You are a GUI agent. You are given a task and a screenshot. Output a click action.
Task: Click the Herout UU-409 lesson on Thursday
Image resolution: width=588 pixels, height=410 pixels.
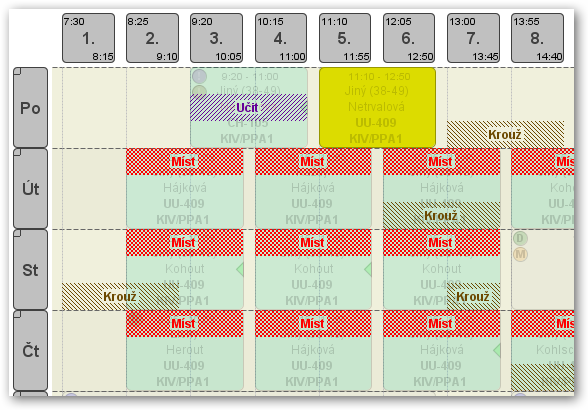[x=184, y=351]
